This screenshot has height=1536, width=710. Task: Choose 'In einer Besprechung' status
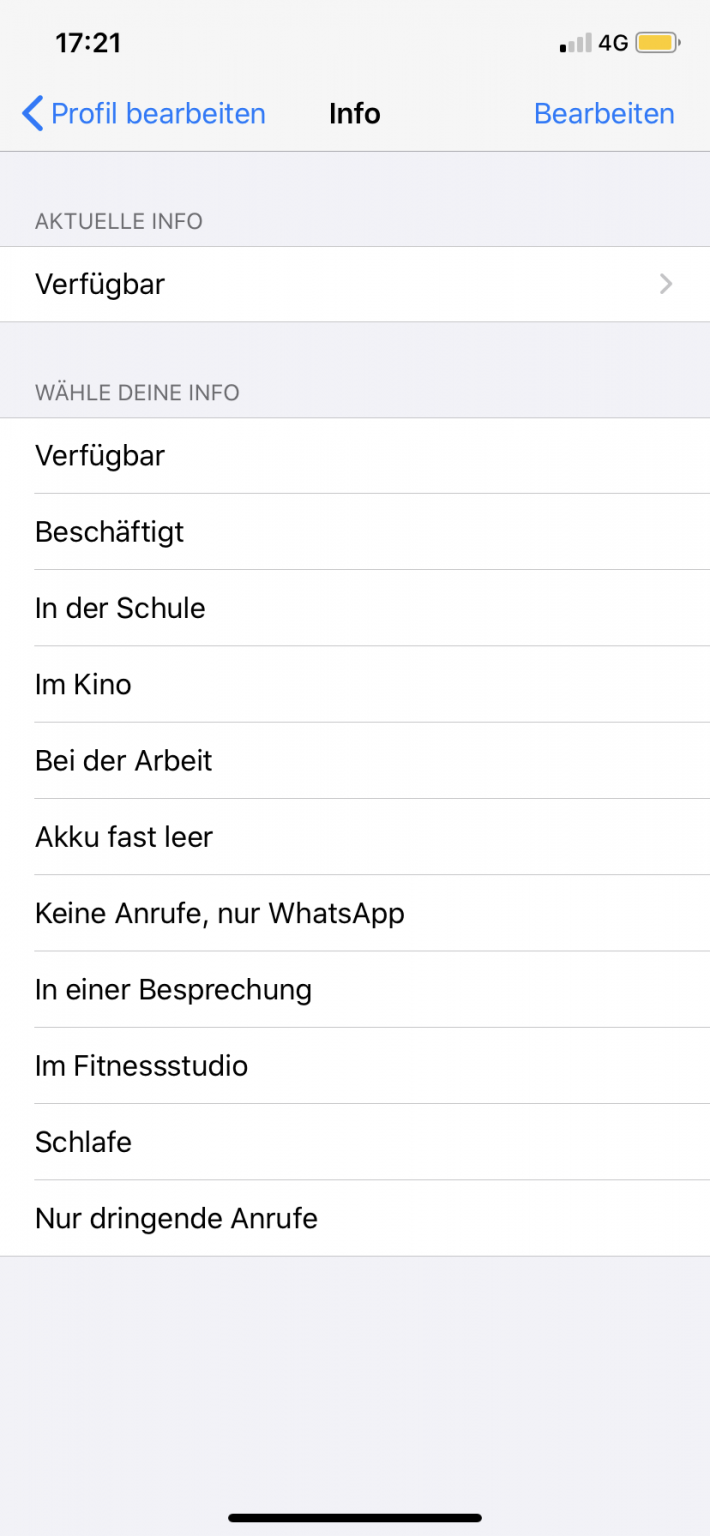tap(173, 989)
